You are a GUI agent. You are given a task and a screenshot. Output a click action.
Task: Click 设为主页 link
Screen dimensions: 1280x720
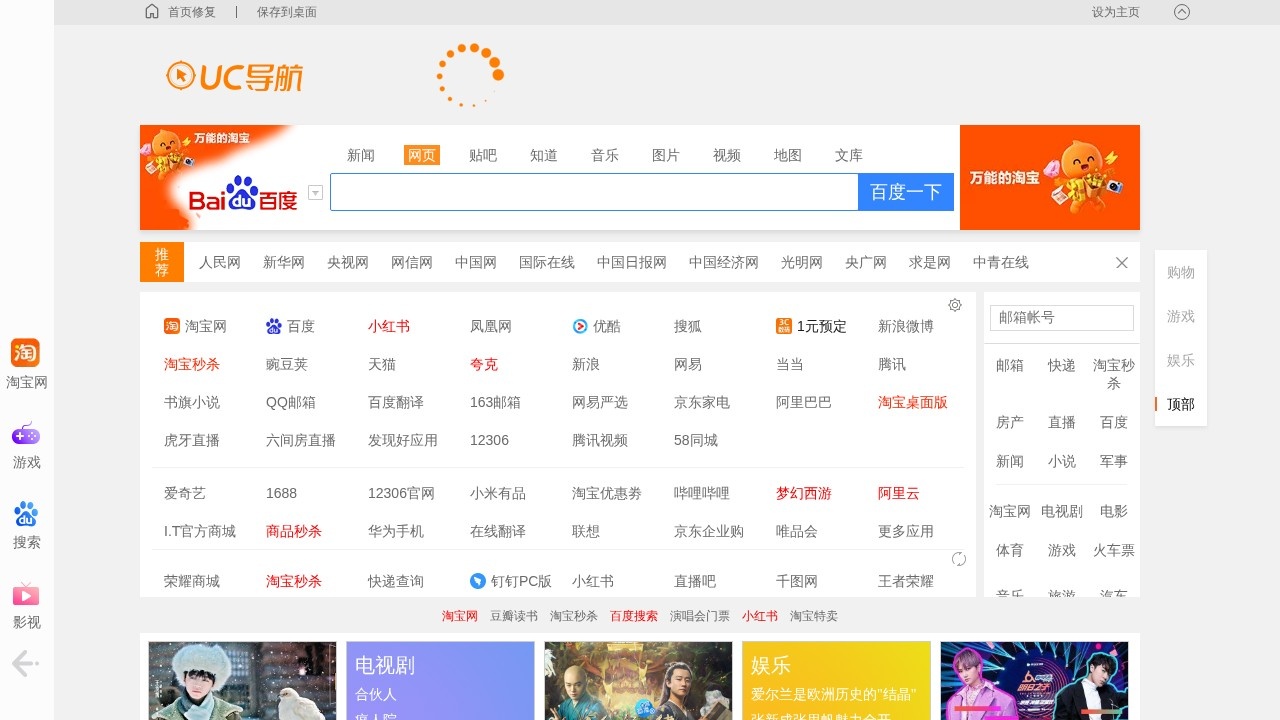pyautogui.click(x=1116, y=12)
